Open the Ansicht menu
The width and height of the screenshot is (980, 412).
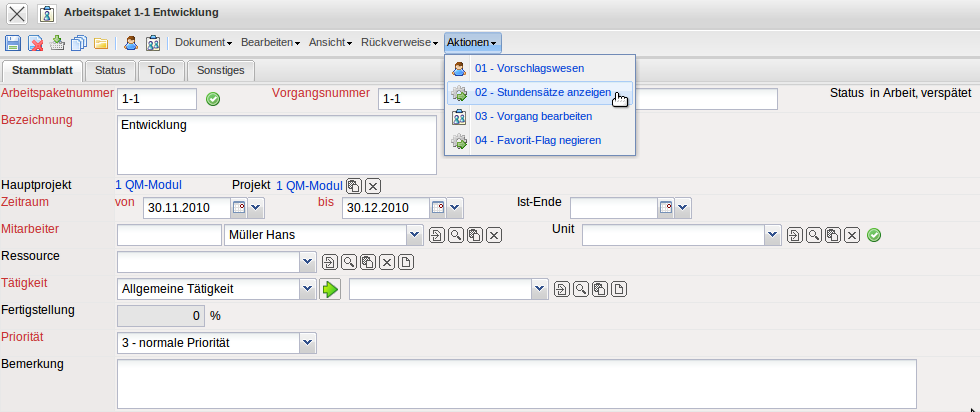[x=331, y=43]
